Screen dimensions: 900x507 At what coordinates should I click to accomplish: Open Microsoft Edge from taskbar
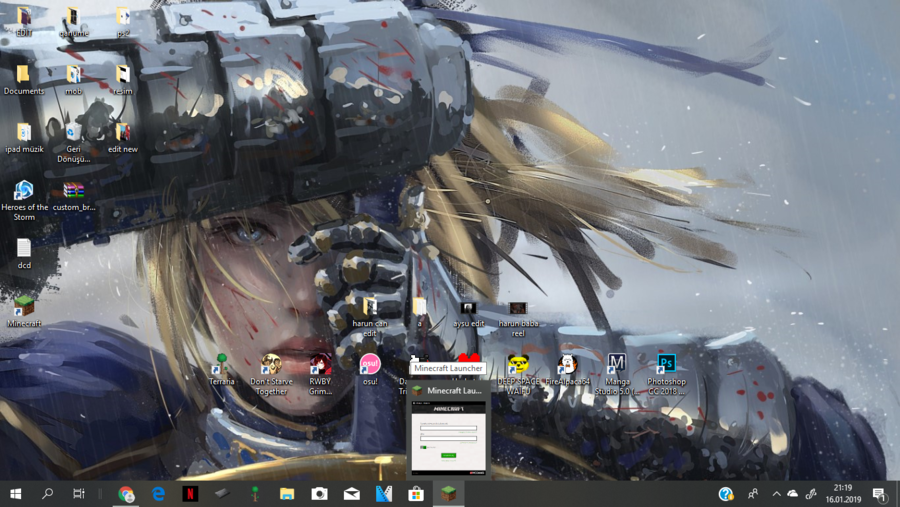(158, 494)
